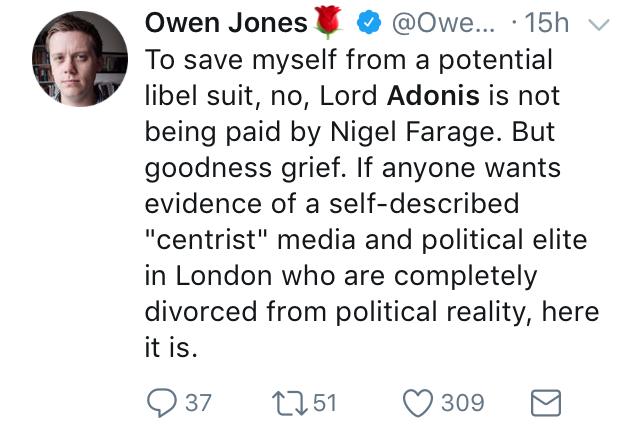Open tweet by clicking "goodness grief" text

(250, 168)
